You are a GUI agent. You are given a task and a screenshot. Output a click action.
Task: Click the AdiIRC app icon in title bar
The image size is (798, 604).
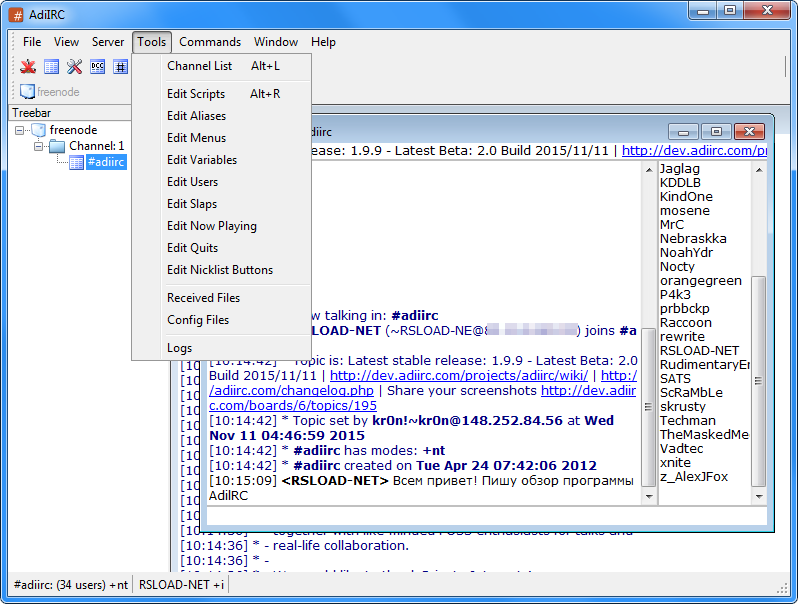coord(16,15)
